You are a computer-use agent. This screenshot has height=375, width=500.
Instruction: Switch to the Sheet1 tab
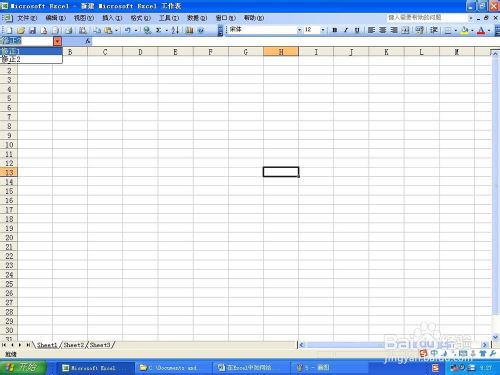47,345
